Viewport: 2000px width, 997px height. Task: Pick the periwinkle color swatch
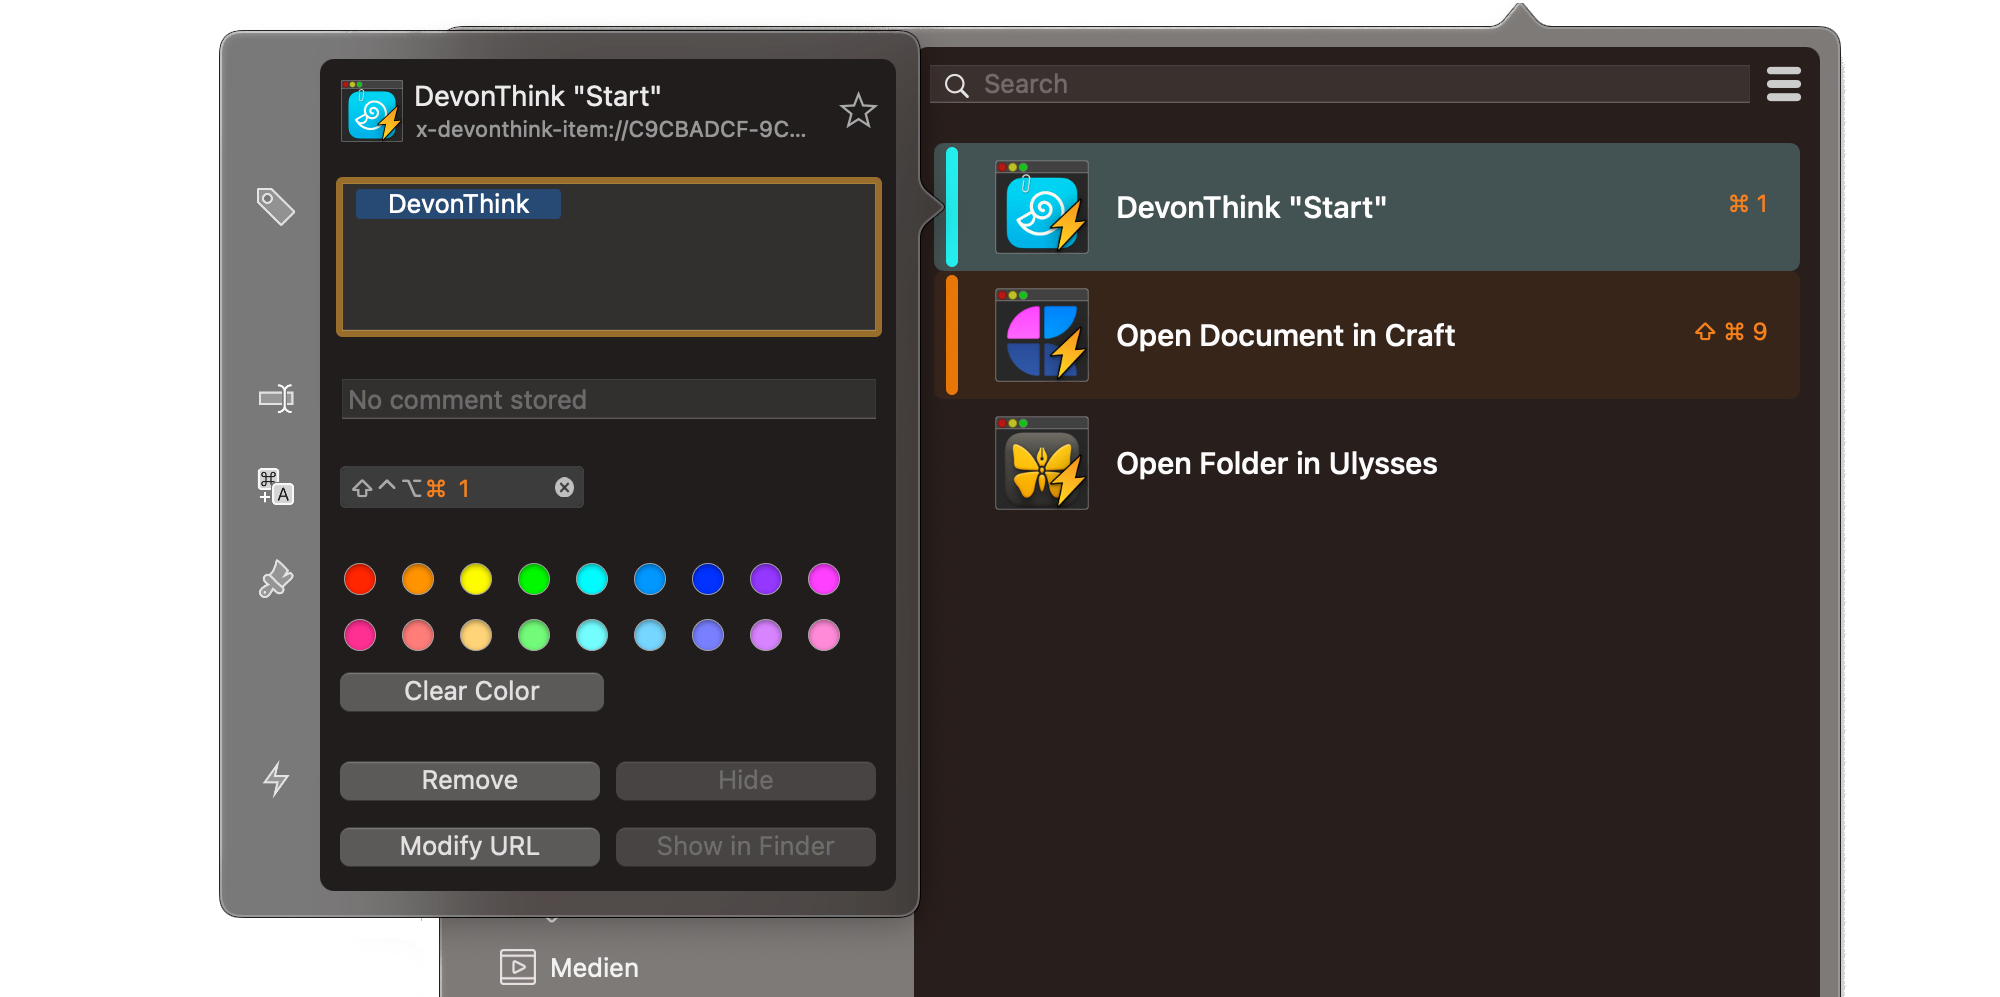pos(708,635)
